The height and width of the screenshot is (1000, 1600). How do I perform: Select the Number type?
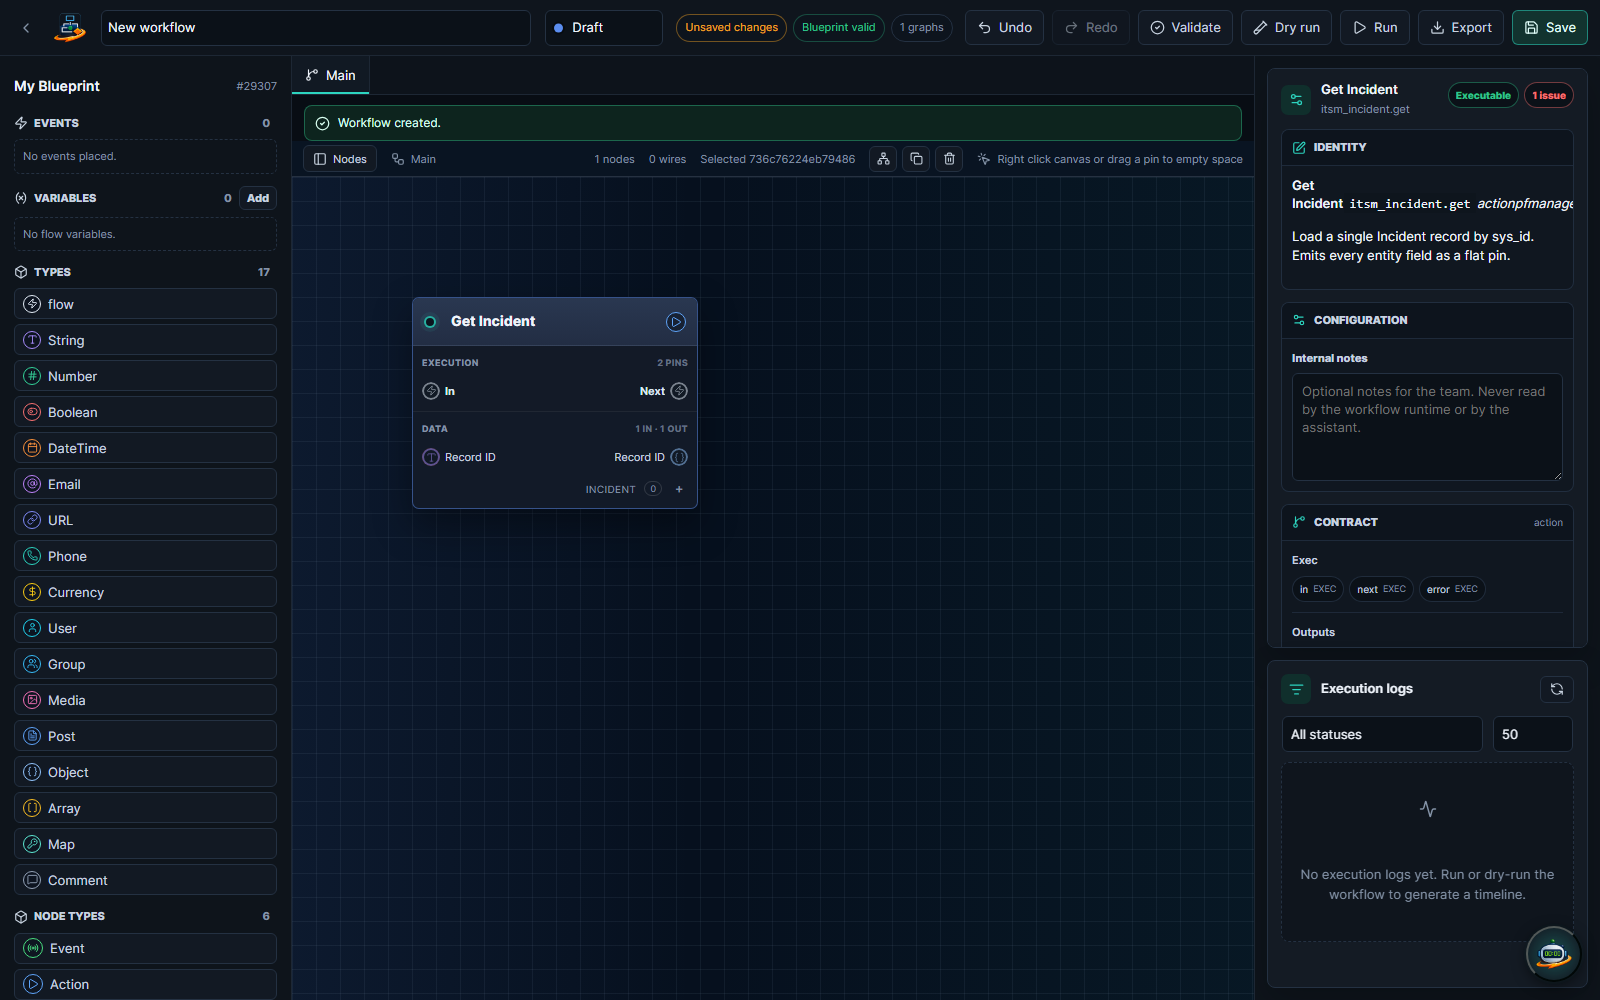click(x=146, y=376)
